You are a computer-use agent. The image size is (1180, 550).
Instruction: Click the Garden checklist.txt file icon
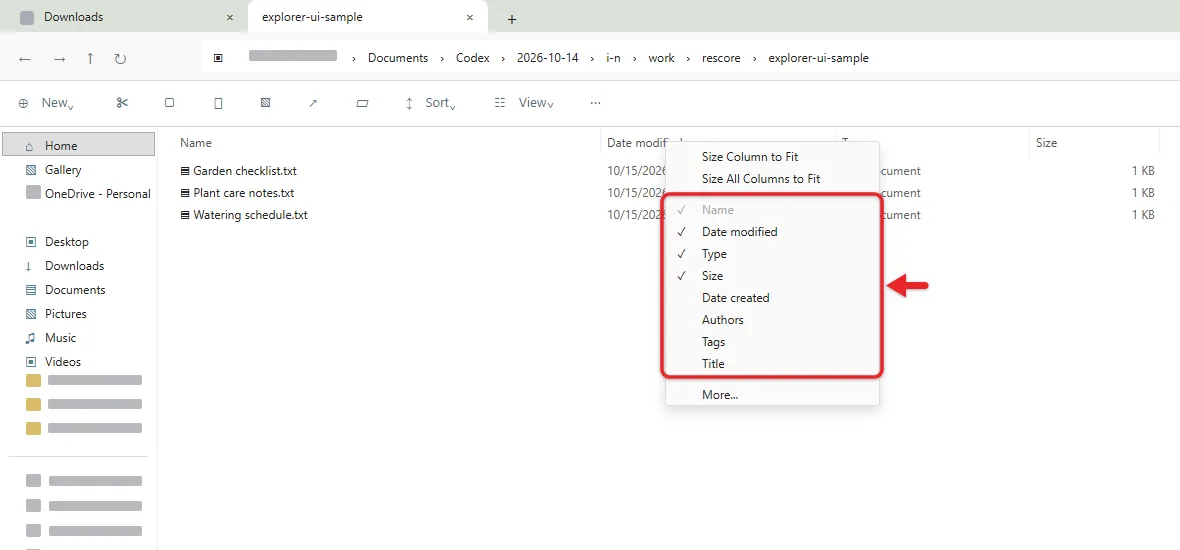coord(185,171)
